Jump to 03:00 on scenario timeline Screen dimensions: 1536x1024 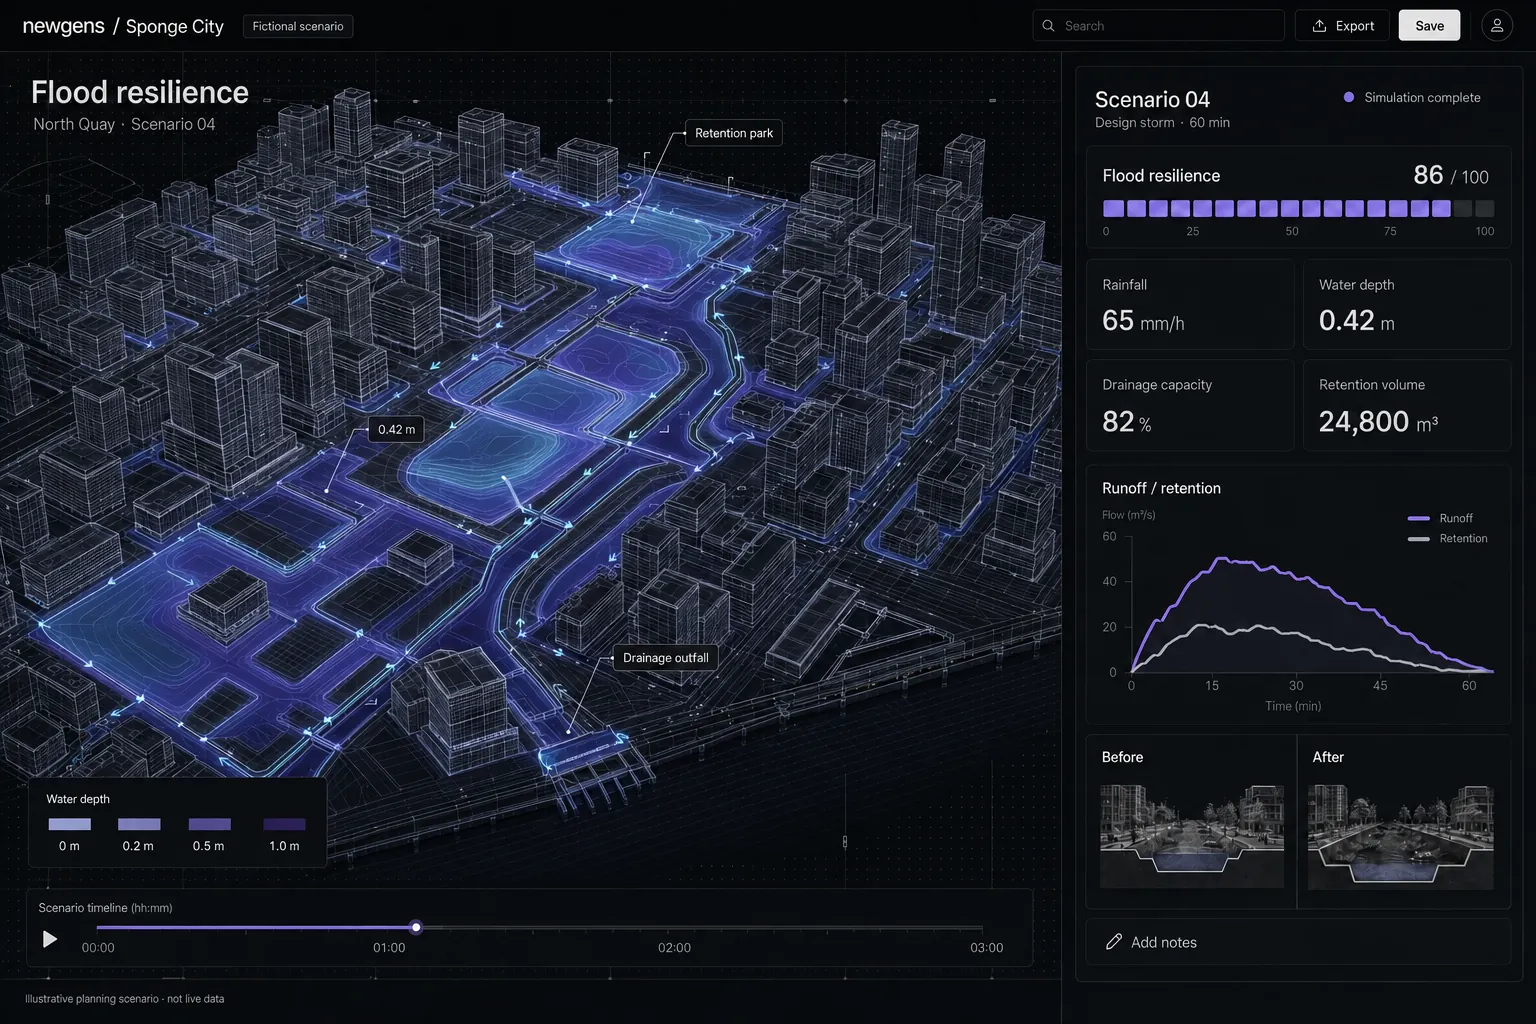[986, 947]
